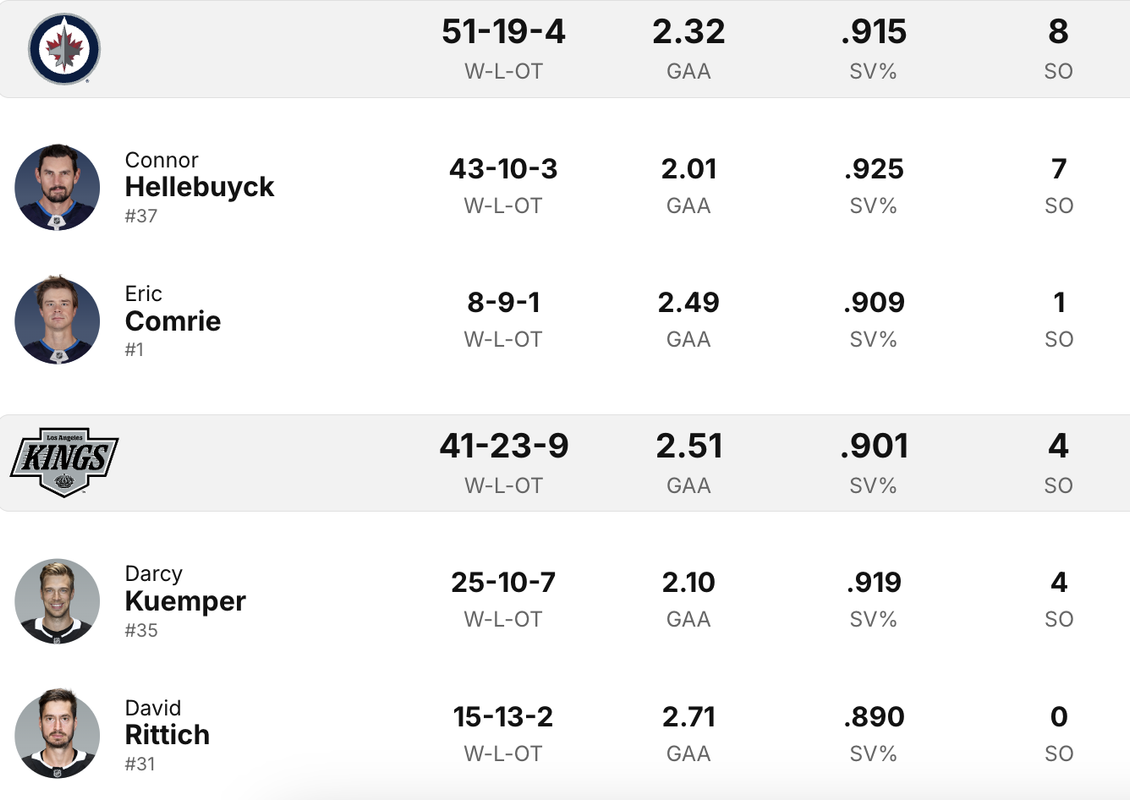Click the Connor Hellebuyck player name
The height and width of the screenshot is (800, 1130).
coord(199,174)
